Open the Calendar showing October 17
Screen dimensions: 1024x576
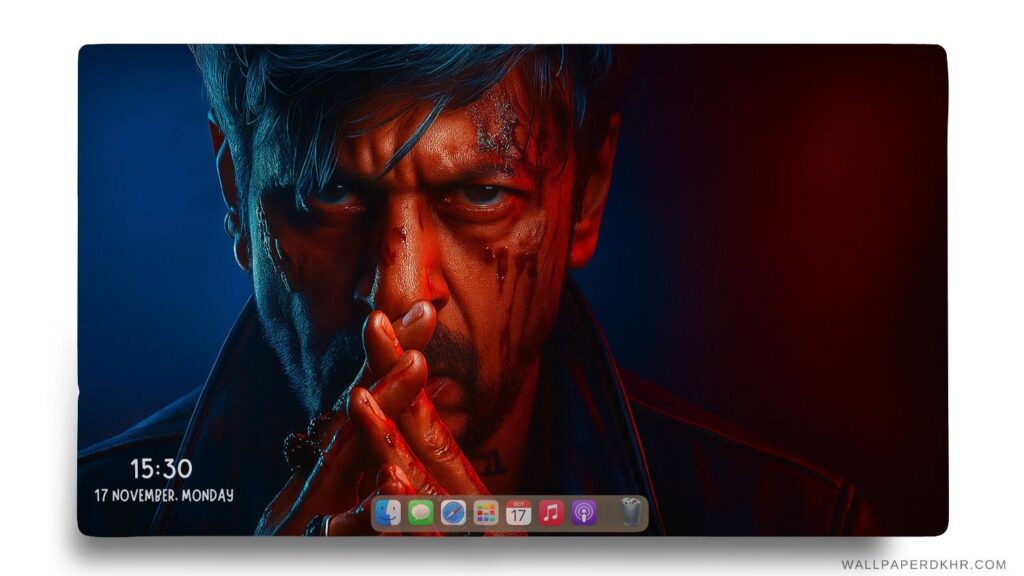(519, 514)
